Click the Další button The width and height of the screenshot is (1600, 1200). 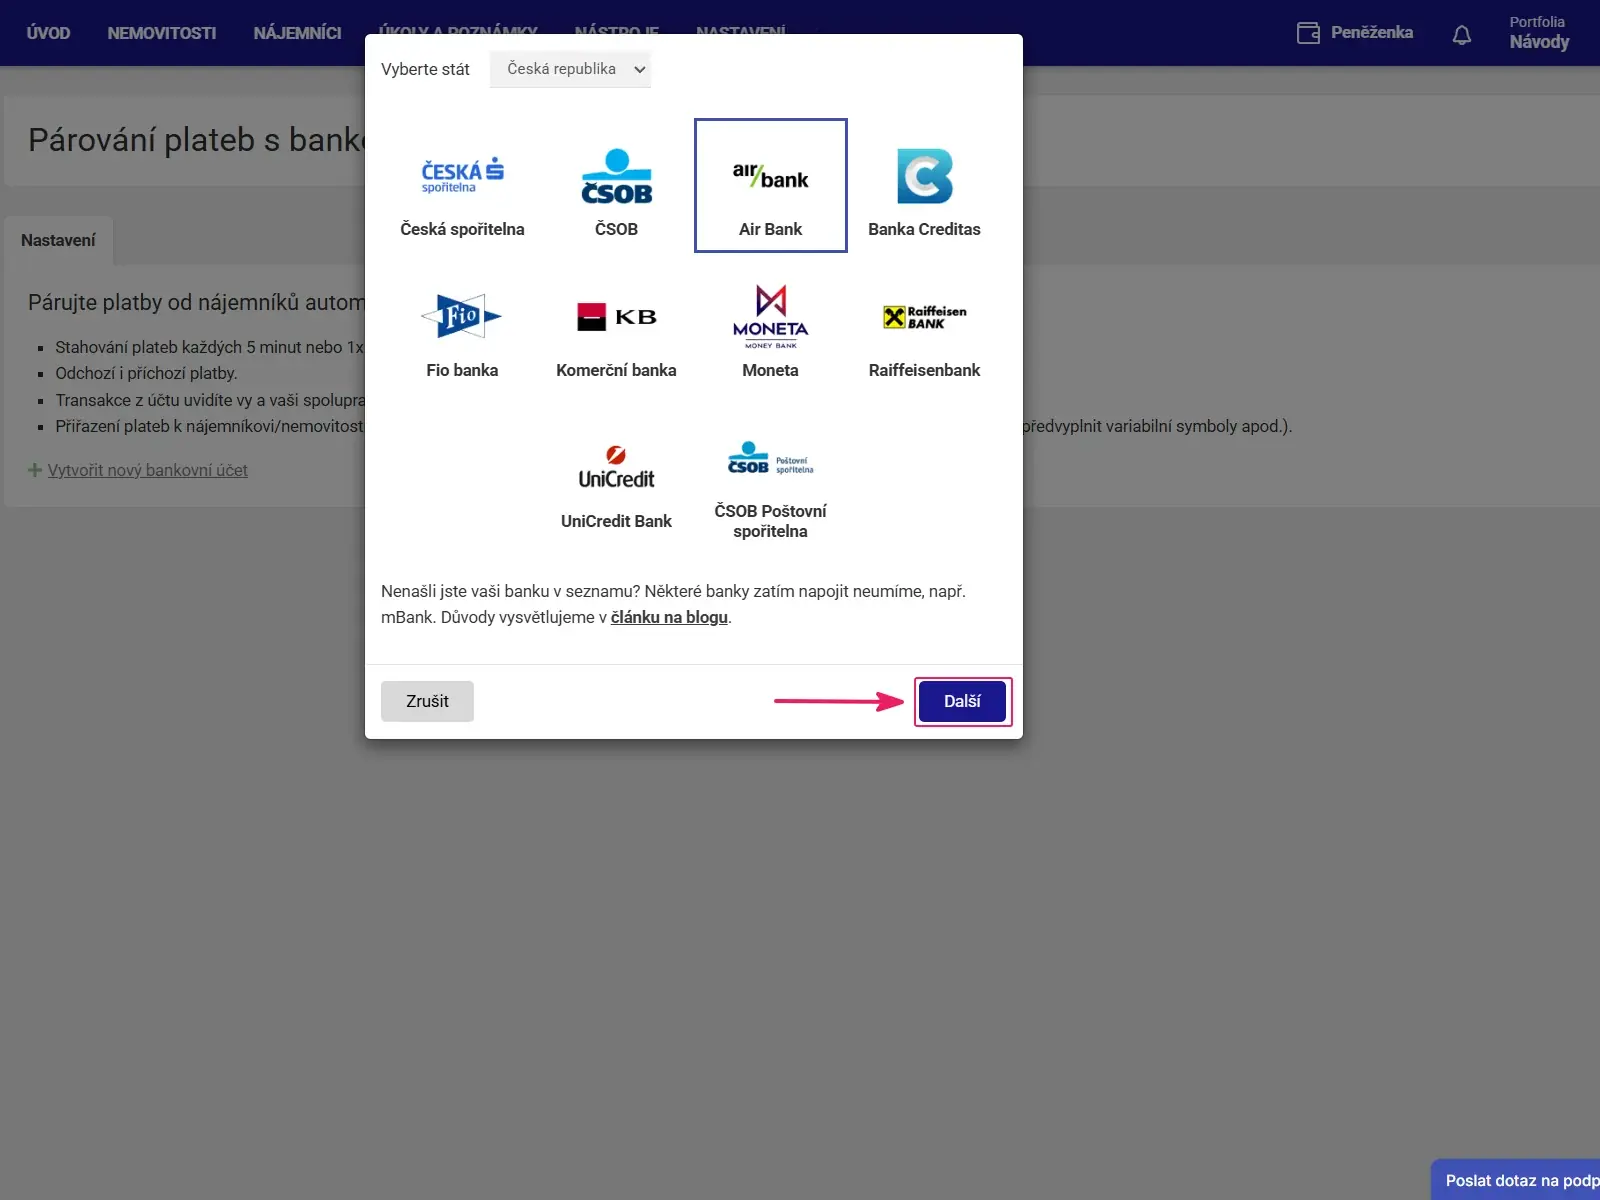pos(962,701)
